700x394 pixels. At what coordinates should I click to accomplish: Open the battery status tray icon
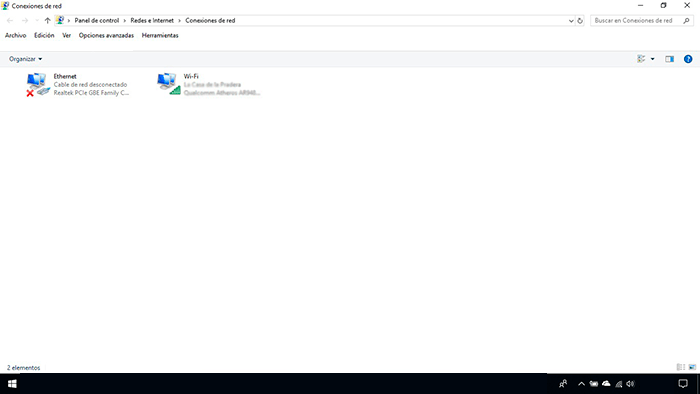click(594, 384)
